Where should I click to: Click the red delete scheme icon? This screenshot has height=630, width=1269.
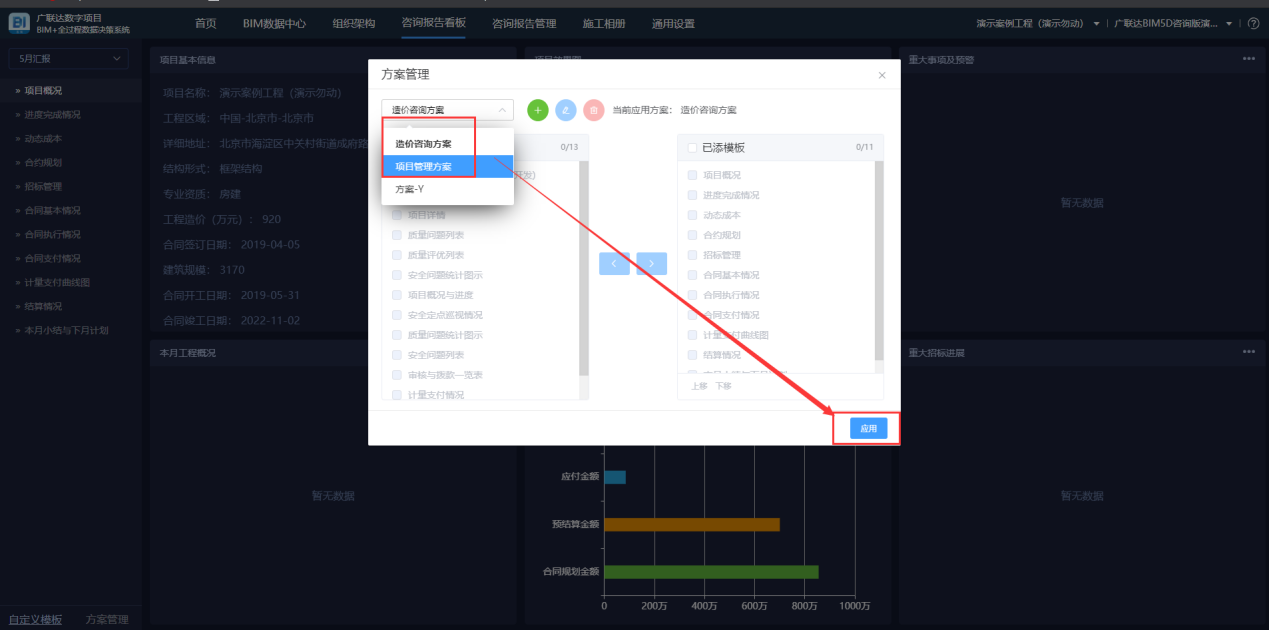click(x=593, y=110)
